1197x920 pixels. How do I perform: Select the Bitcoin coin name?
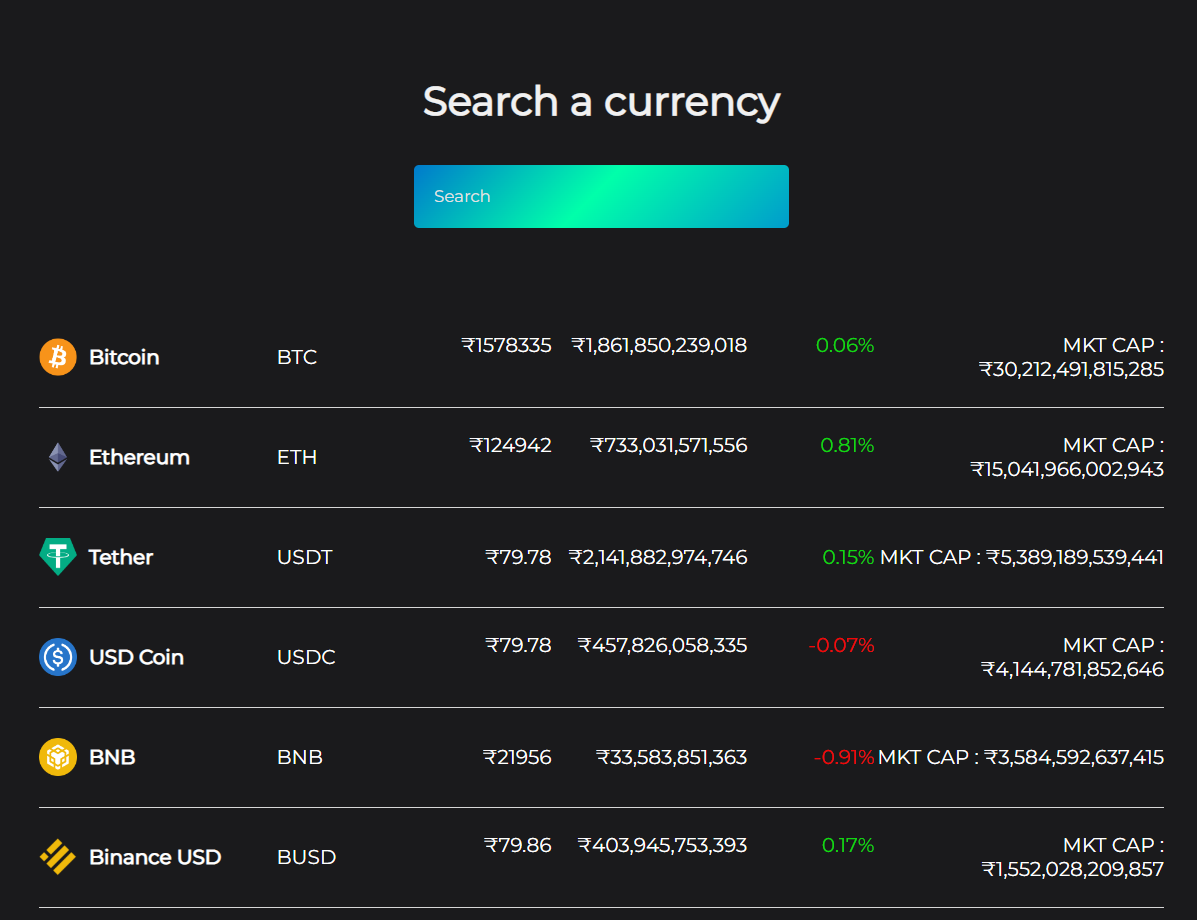click(124, 357)
